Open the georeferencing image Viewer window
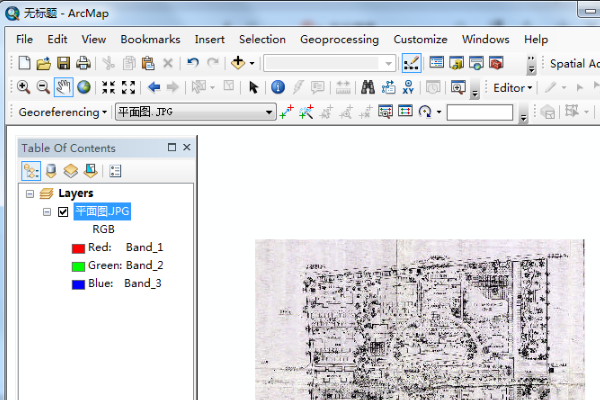Viewport: 600px width, 400px height. [x=385, y=112]
